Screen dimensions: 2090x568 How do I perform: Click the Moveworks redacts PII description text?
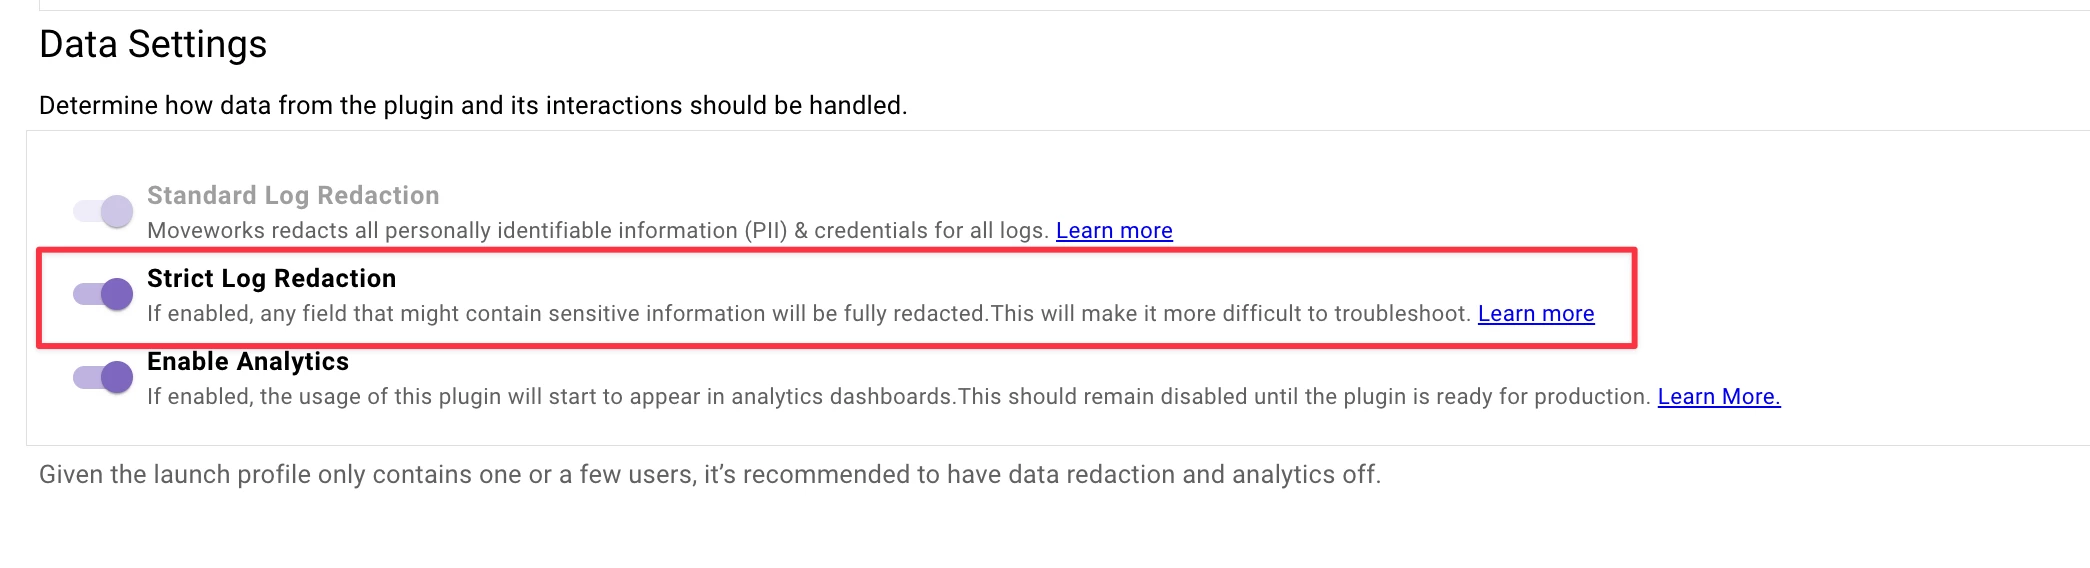point(598,231)
